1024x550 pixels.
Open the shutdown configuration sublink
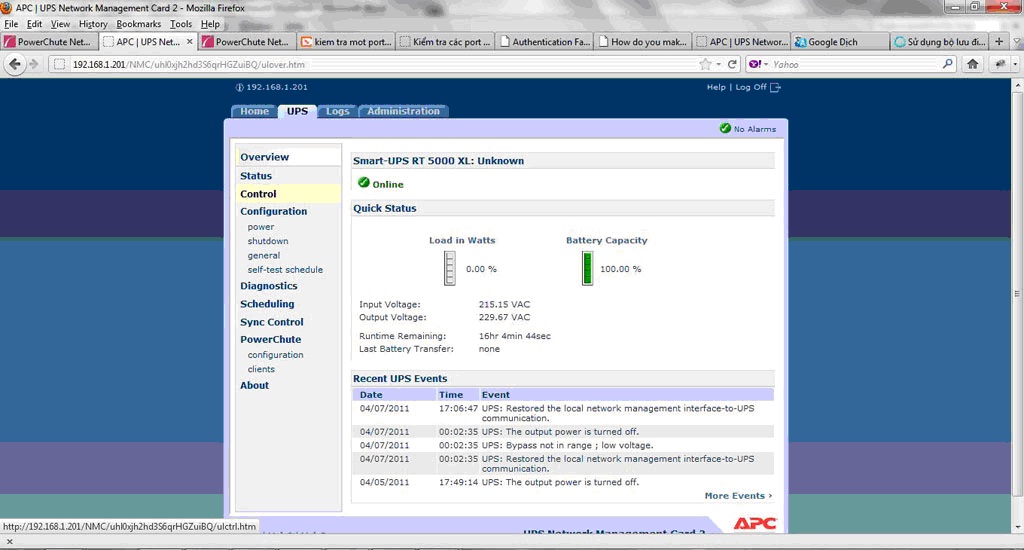[268, 241]
